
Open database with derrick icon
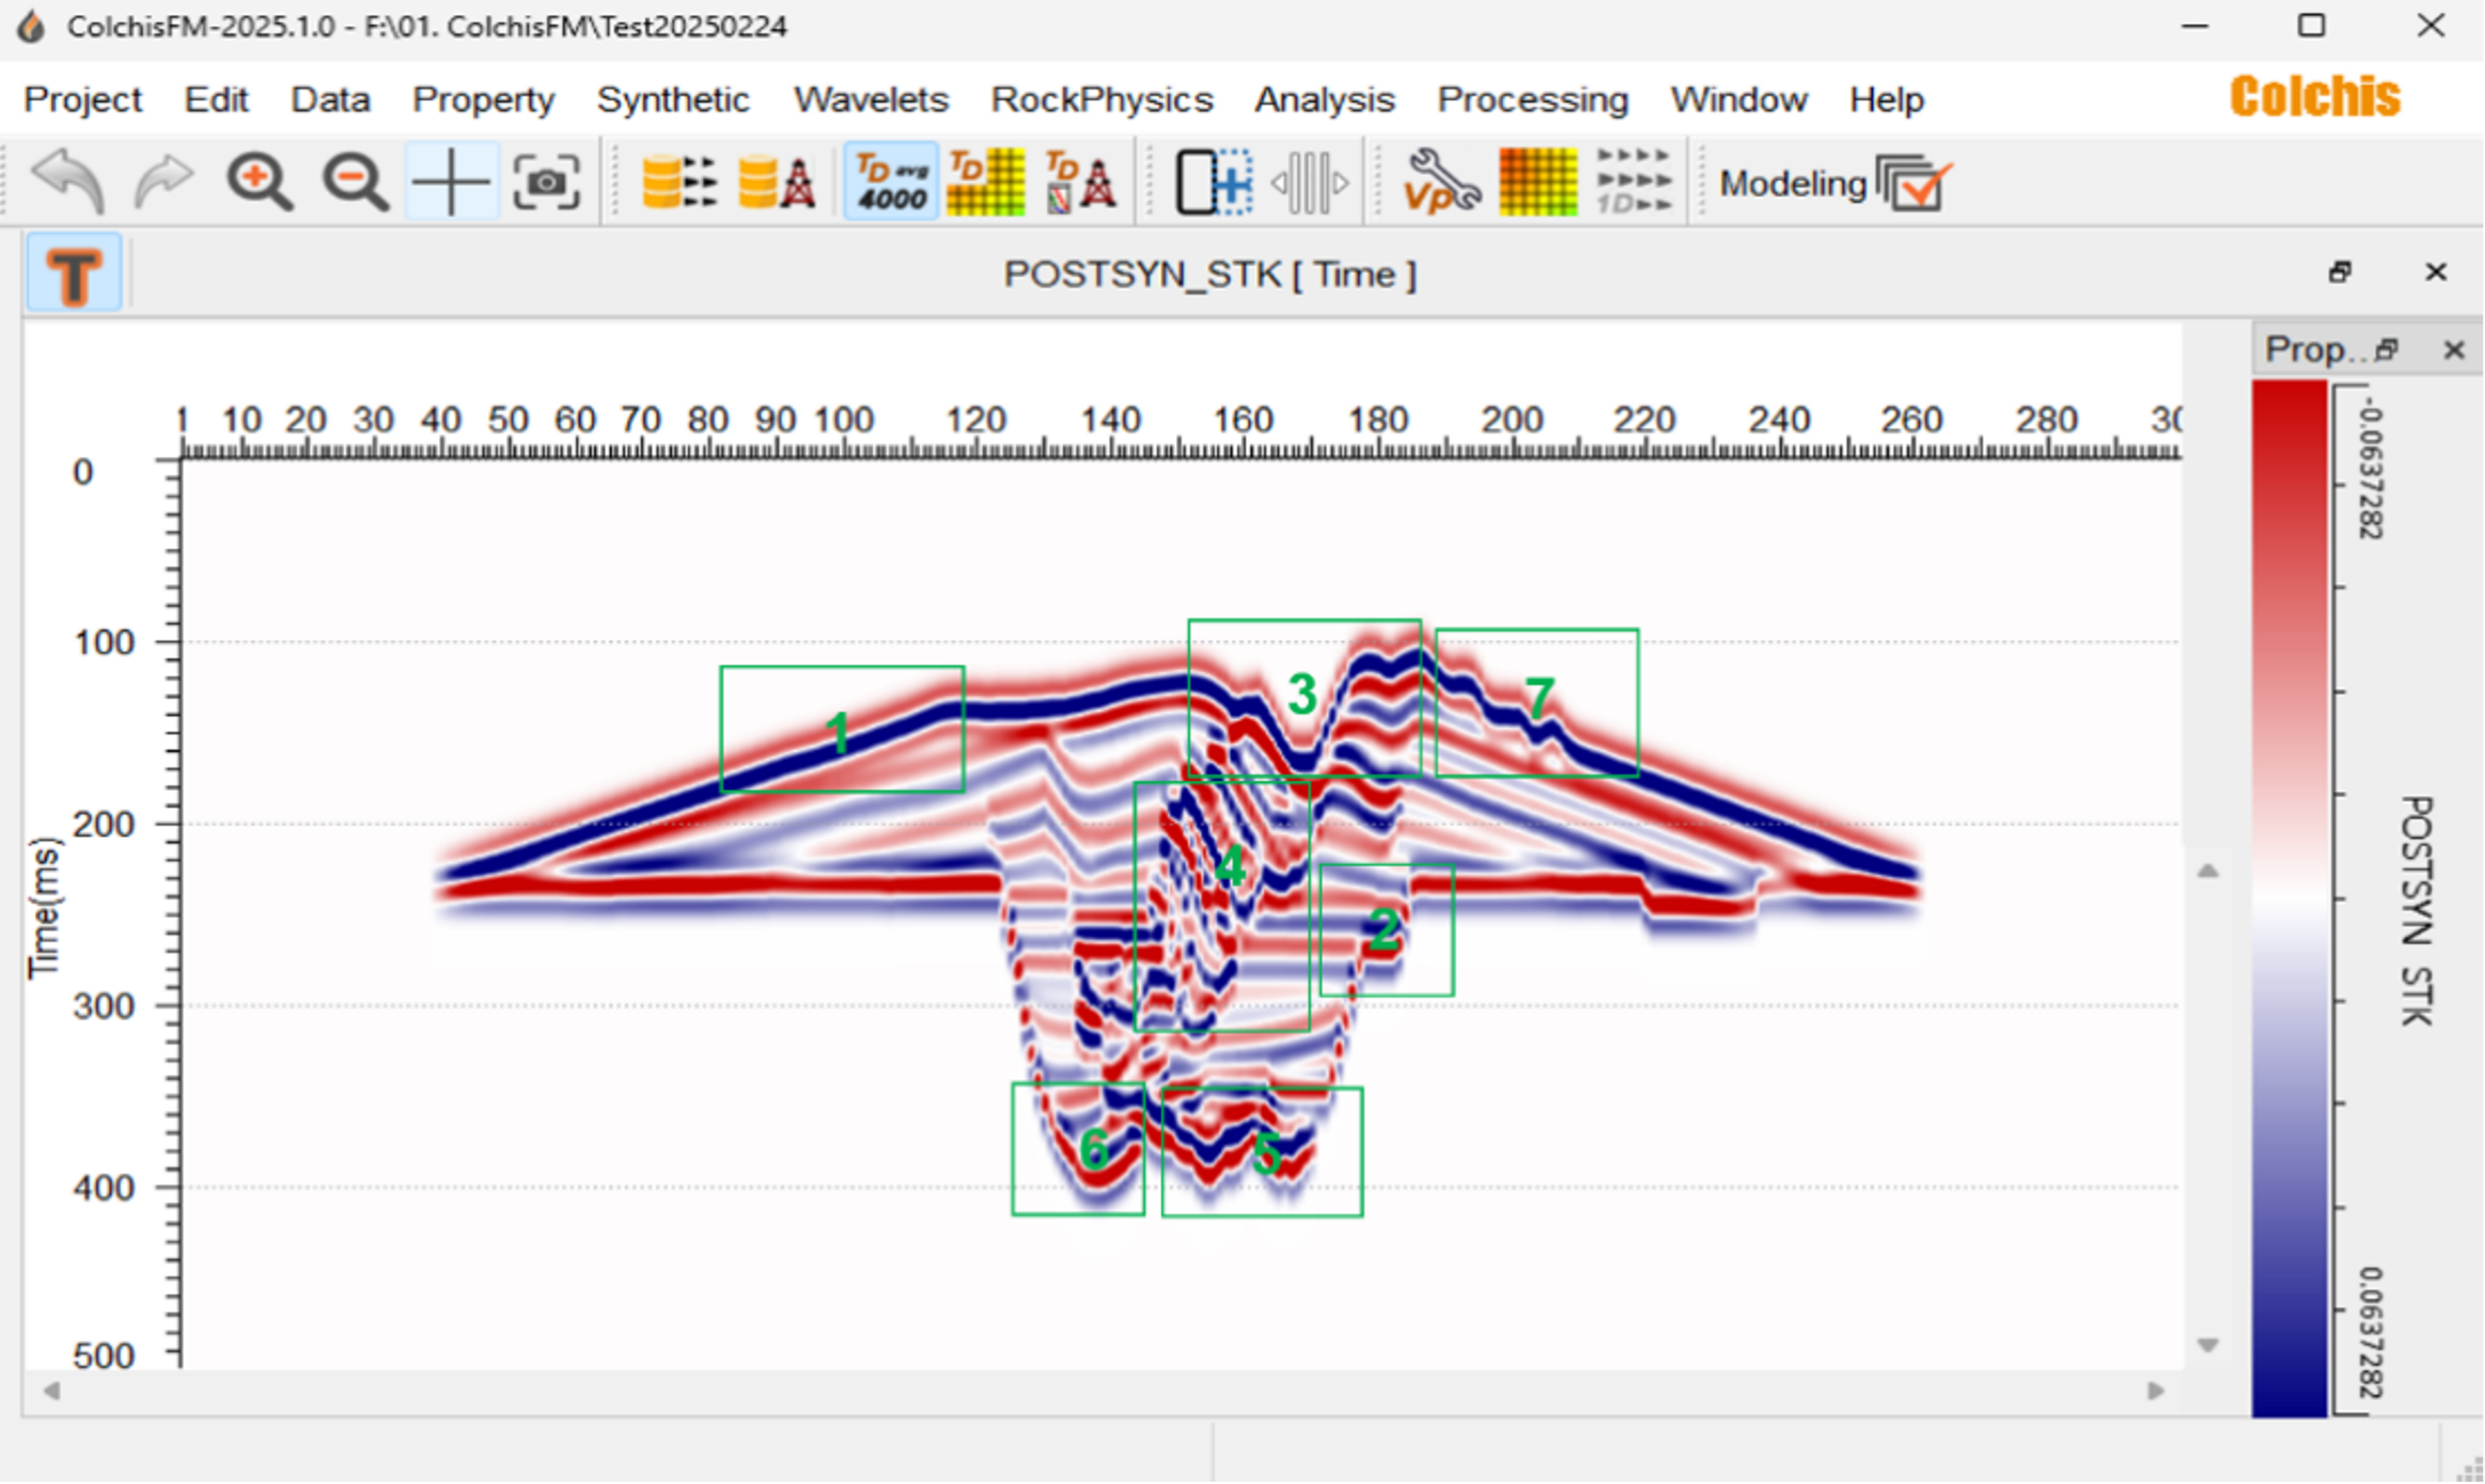pos(777,181)
